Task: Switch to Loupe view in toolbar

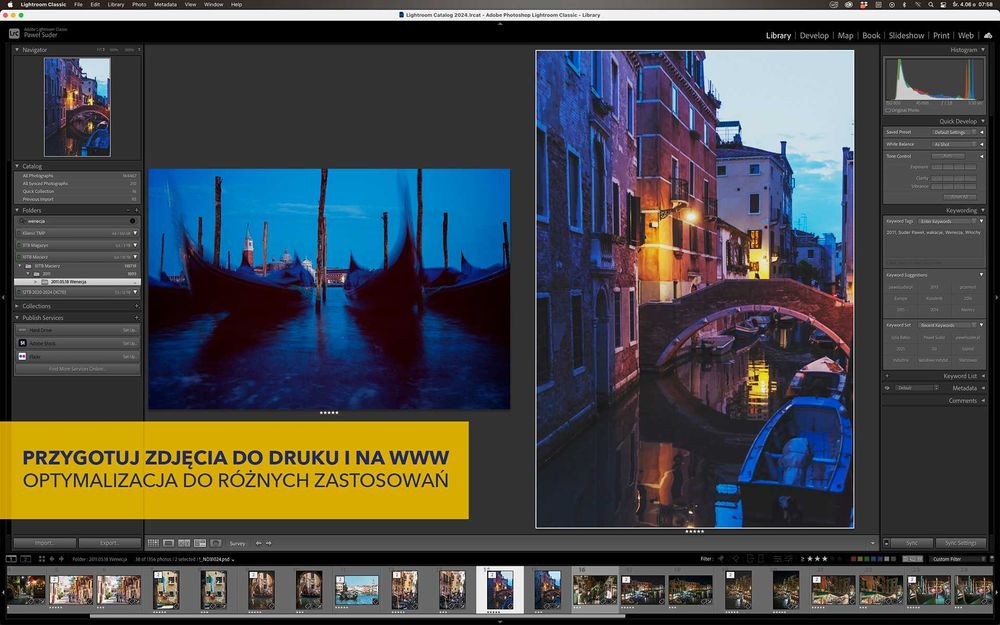Action: (168, 543)
